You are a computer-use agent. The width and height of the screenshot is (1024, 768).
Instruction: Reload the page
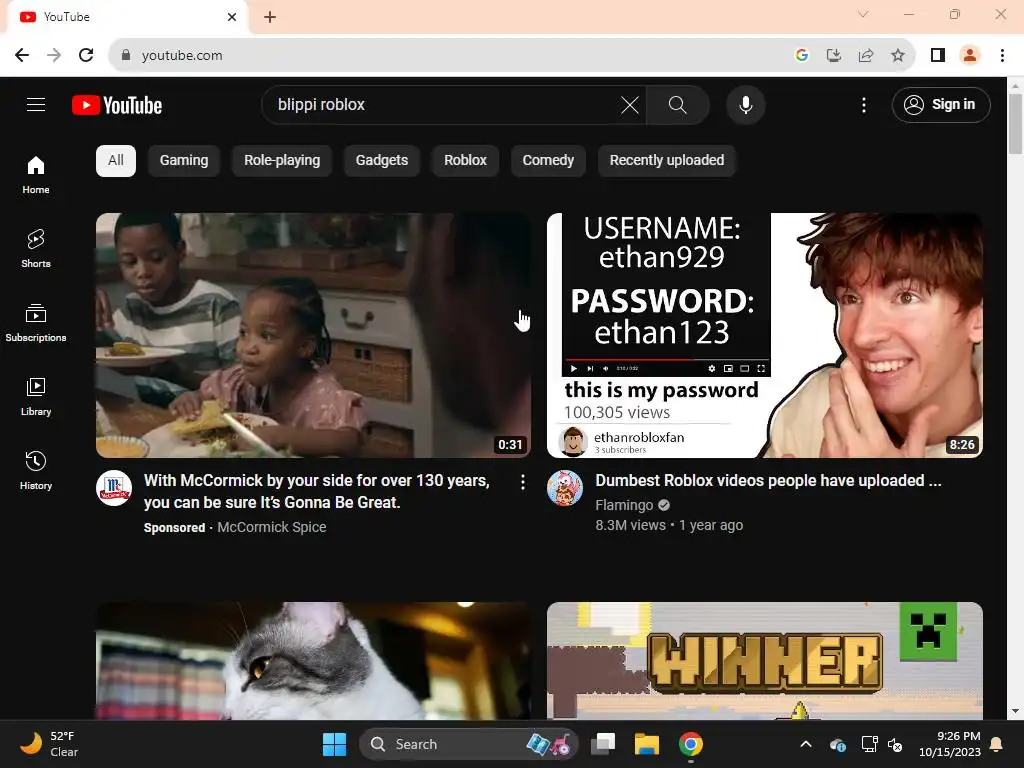coord(86,55)
